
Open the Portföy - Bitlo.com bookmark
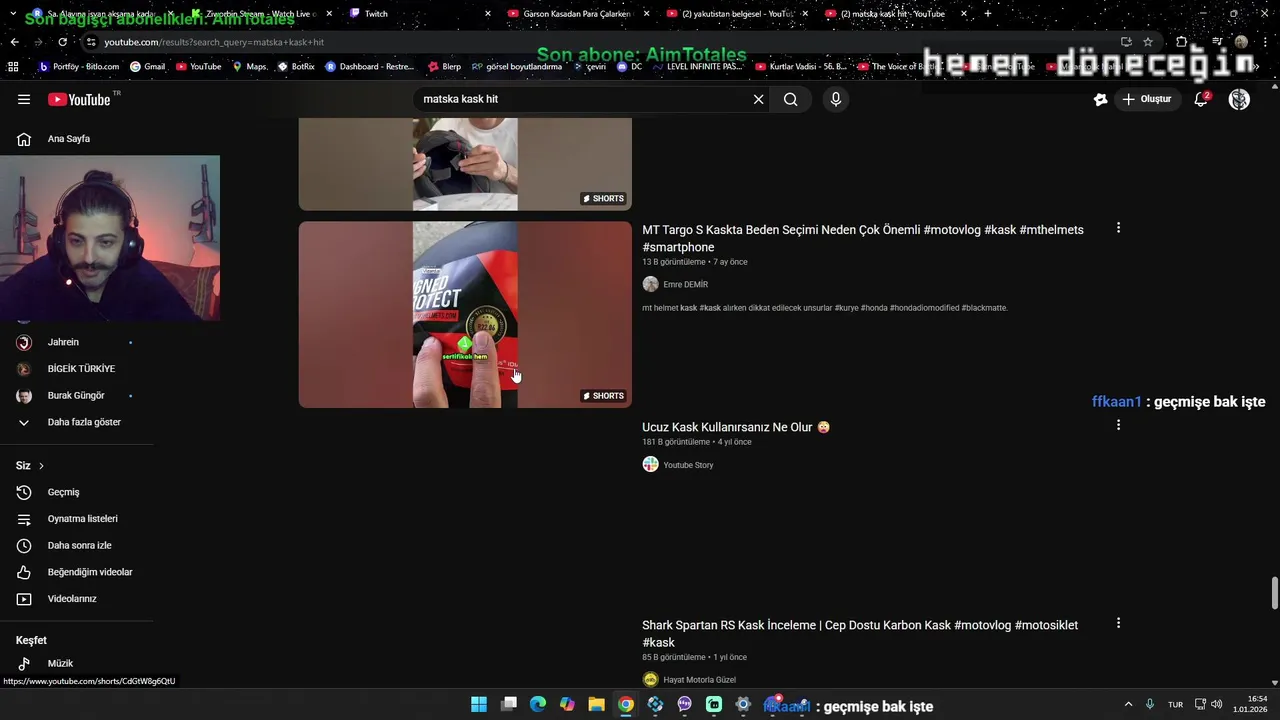pos(79,67)
